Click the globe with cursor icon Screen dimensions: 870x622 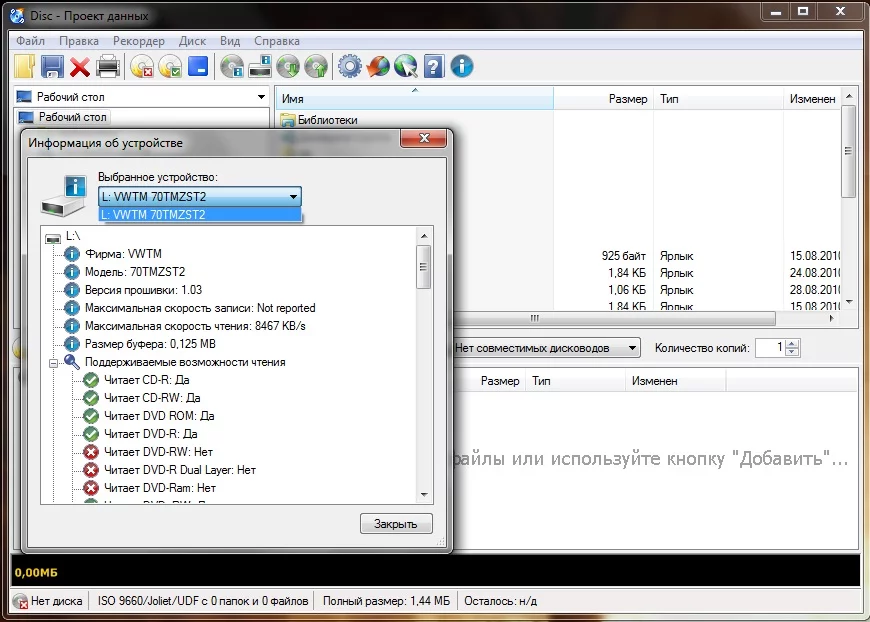pyautogui.click(x=406, y=67)
